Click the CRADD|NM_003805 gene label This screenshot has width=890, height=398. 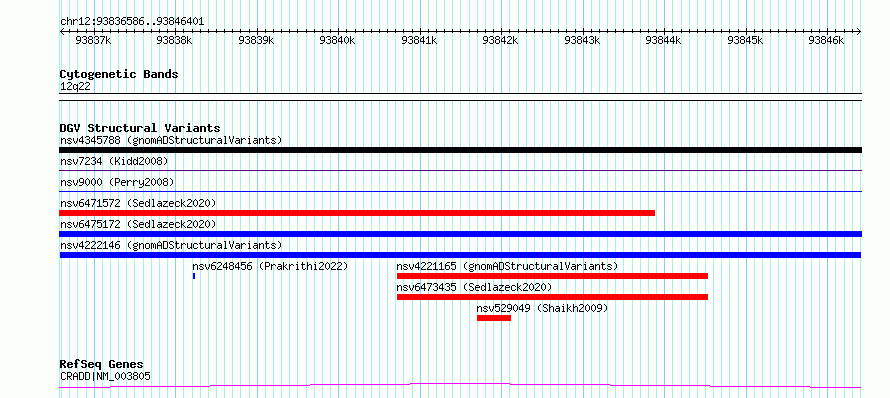coord(106,376)
